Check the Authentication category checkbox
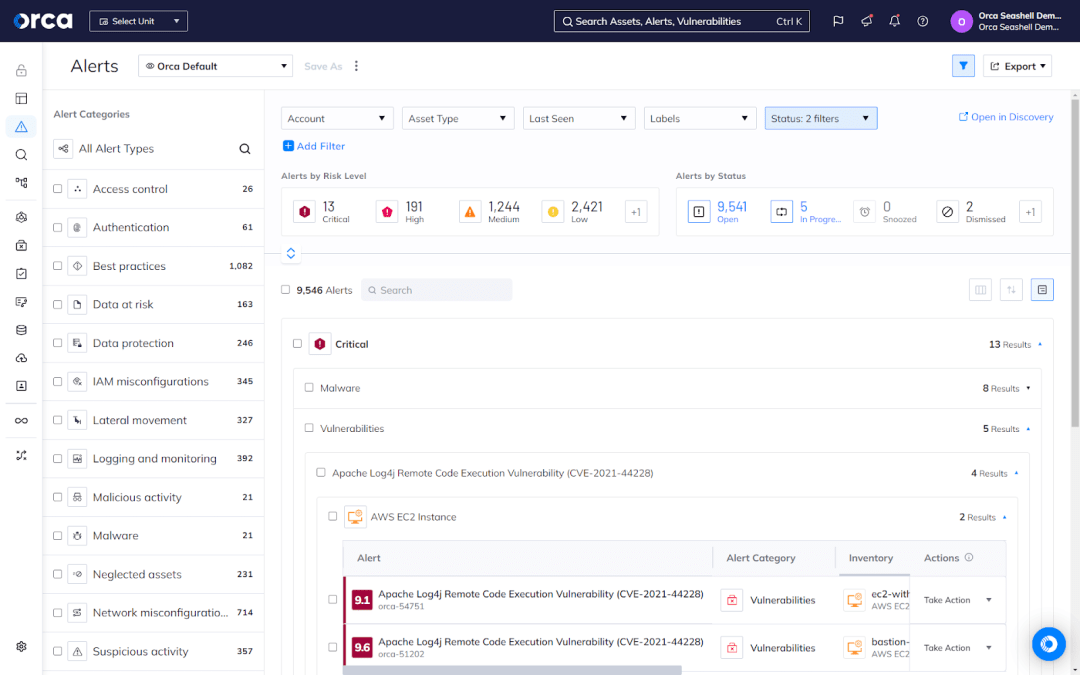 [58, 227]
